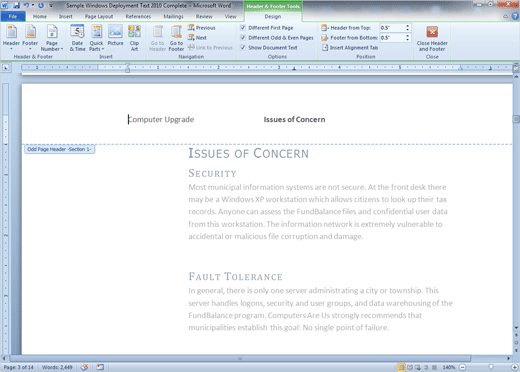Go to Previous header section
520x372 pixels.
(x=202, y=28)
